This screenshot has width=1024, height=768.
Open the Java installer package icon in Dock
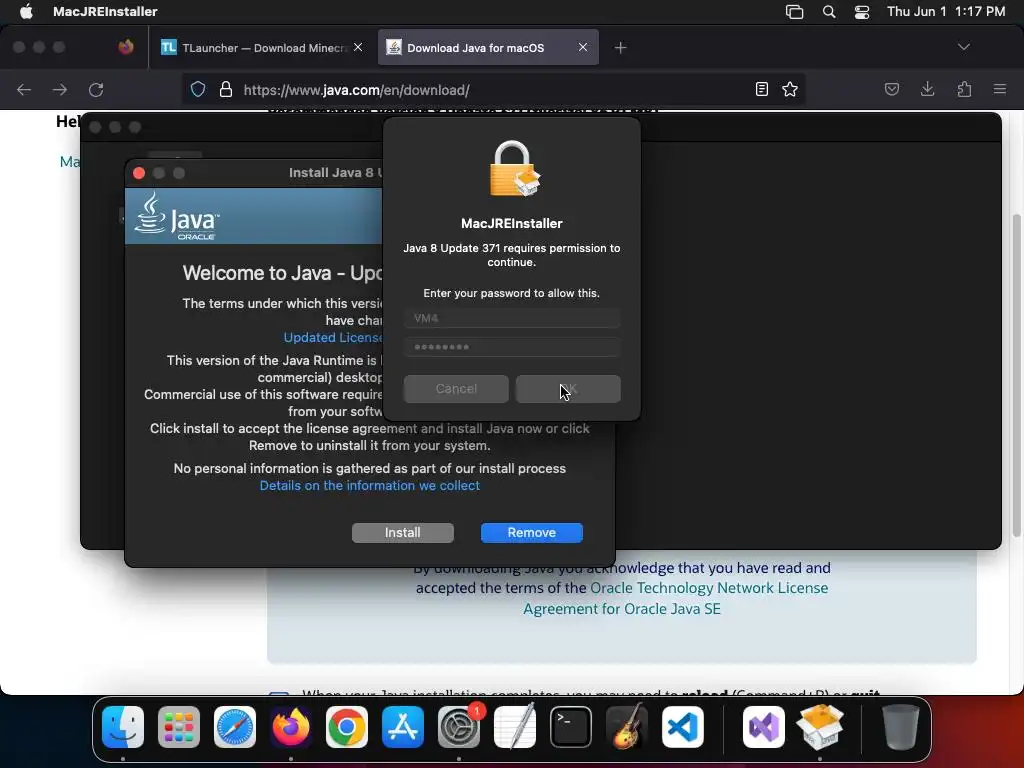point(820,727)
